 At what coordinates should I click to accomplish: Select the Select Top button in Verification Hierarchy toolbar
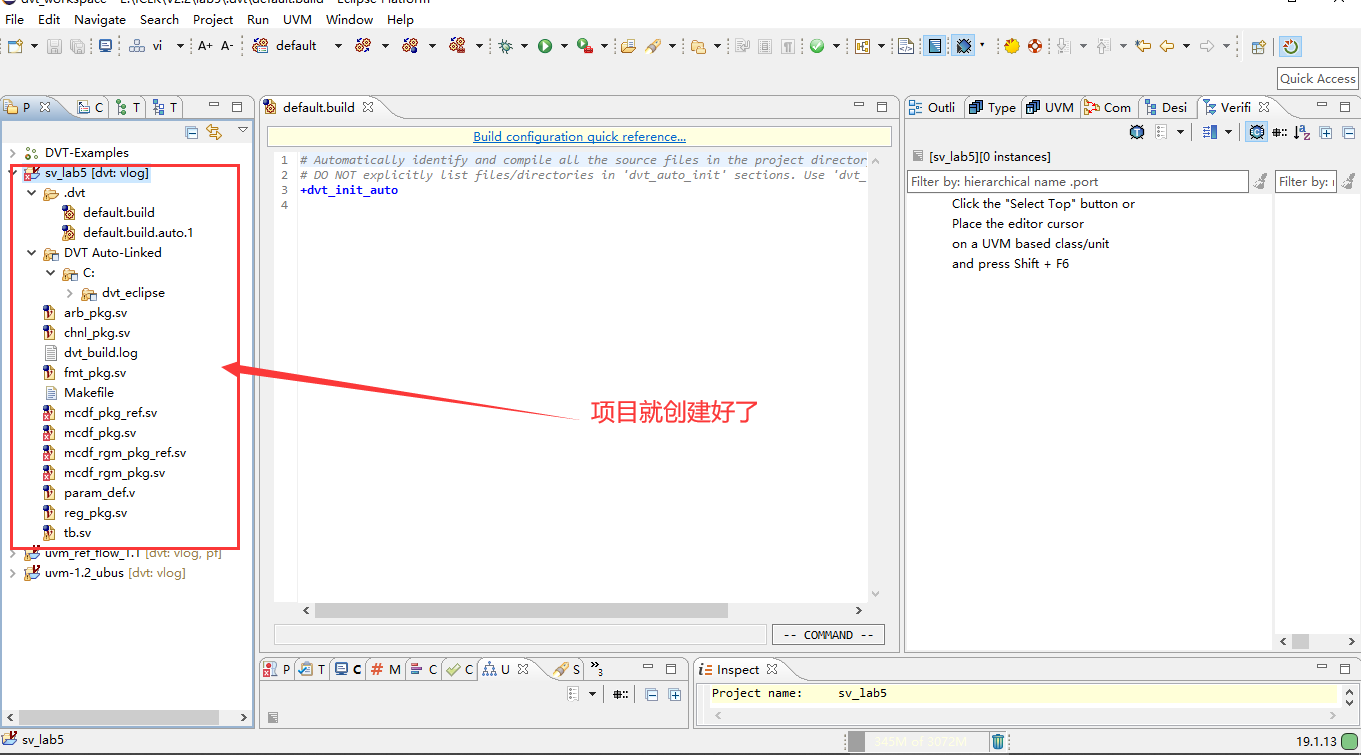tap(1136, 131)
